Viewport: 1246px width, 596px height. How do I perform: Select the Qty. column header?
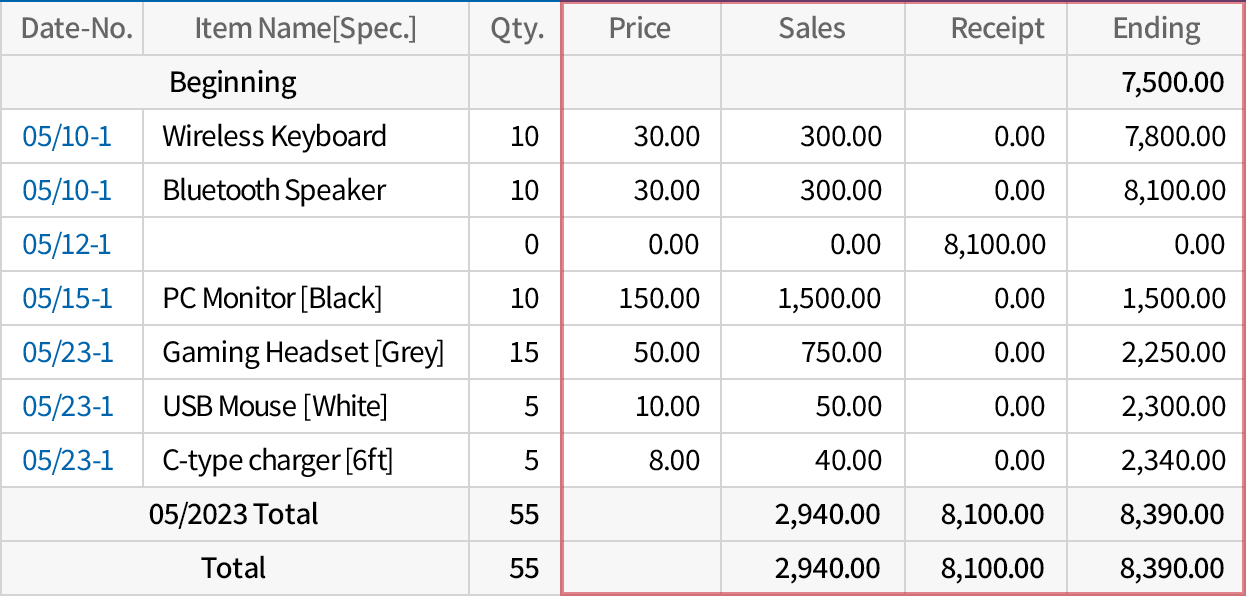coord(517,28)
